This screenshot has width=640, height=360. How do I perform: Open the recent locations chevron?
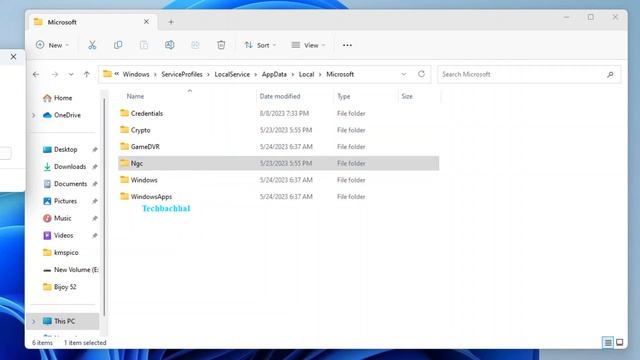tap(71, 74)
